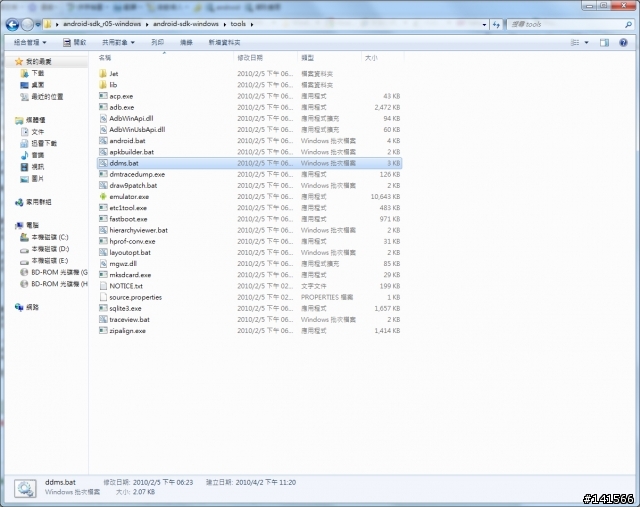
Task: Select 最近的位置 recent places in sidebar
Action: (47, 97)
